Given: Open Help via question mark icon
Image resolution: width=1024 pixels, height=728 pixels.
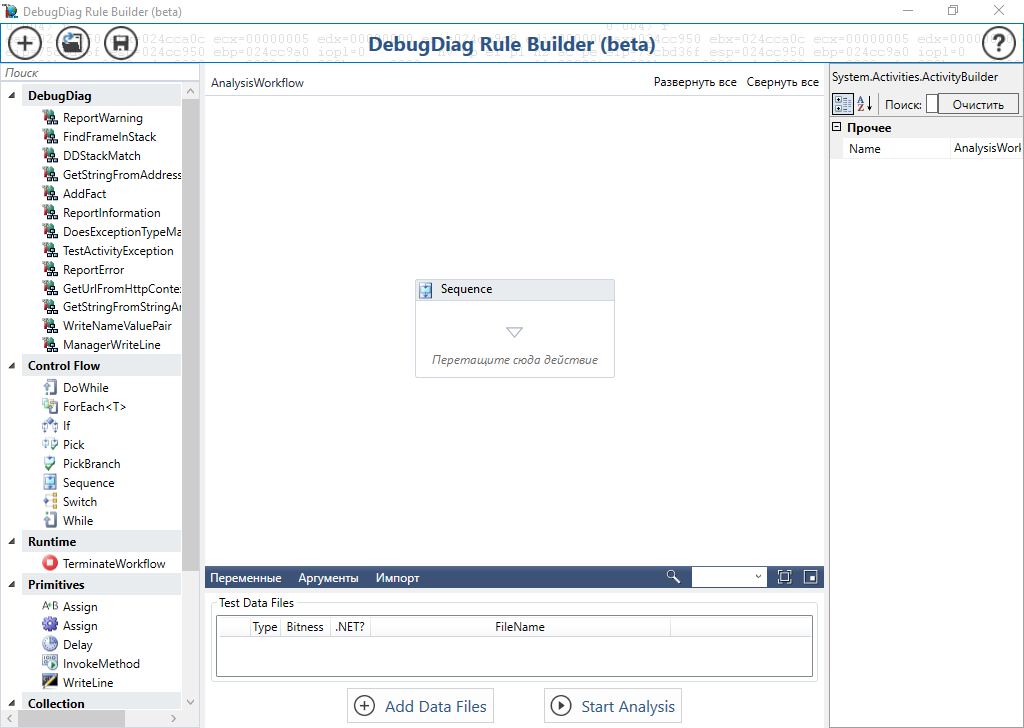Looking at the screenshot, I should [998, 43].
